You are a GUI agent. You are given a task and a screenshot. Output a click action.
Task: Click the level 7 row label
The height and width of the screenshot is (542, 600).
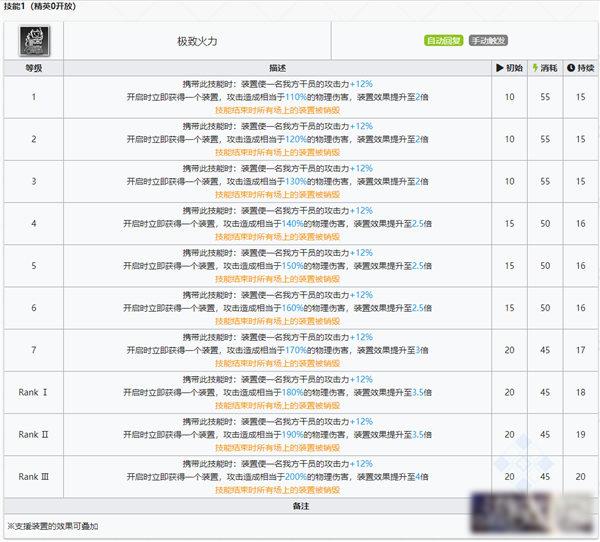point(34,350)
